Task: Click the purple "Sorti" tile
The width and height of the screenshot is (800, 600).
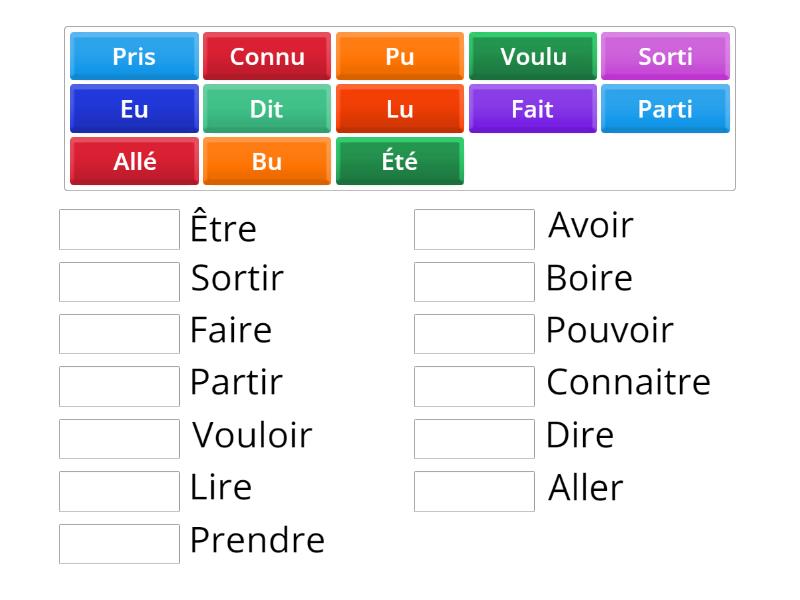Action: coord(665,57)
